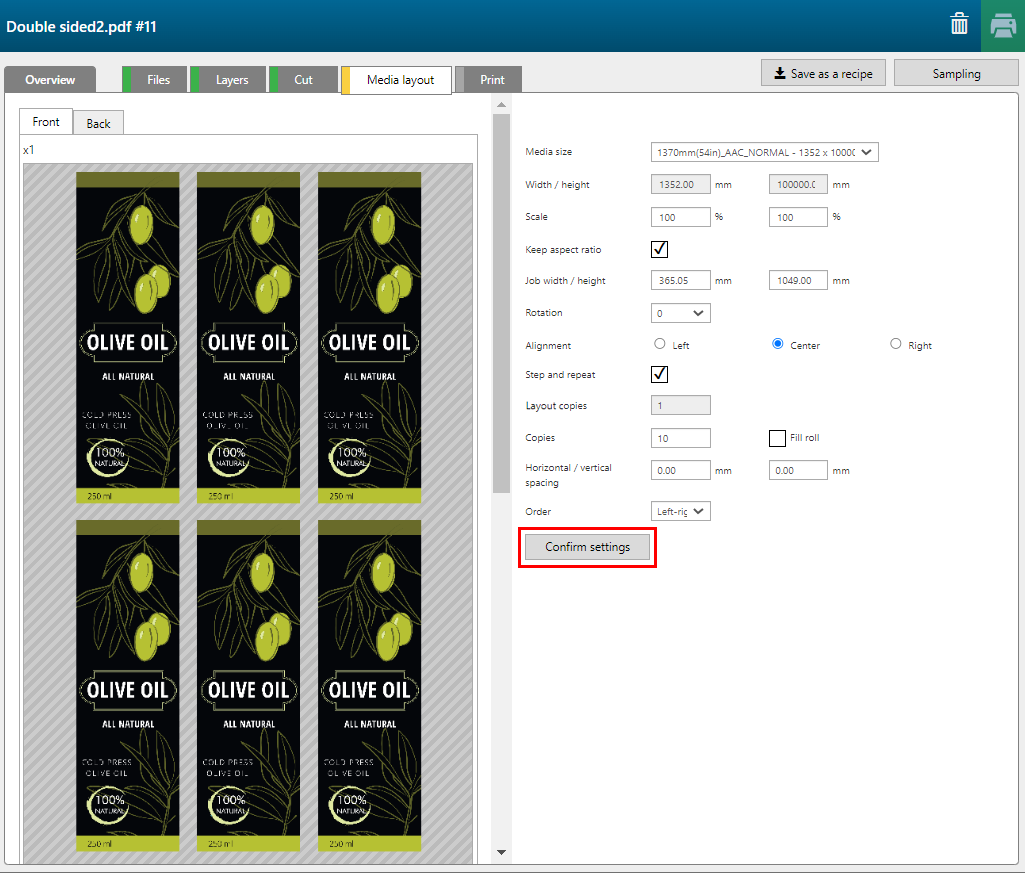Toggle Keep aspect ratio checkbox
Image resolution: width=1025 pixels, height=873 pixels.
(659, 249)
